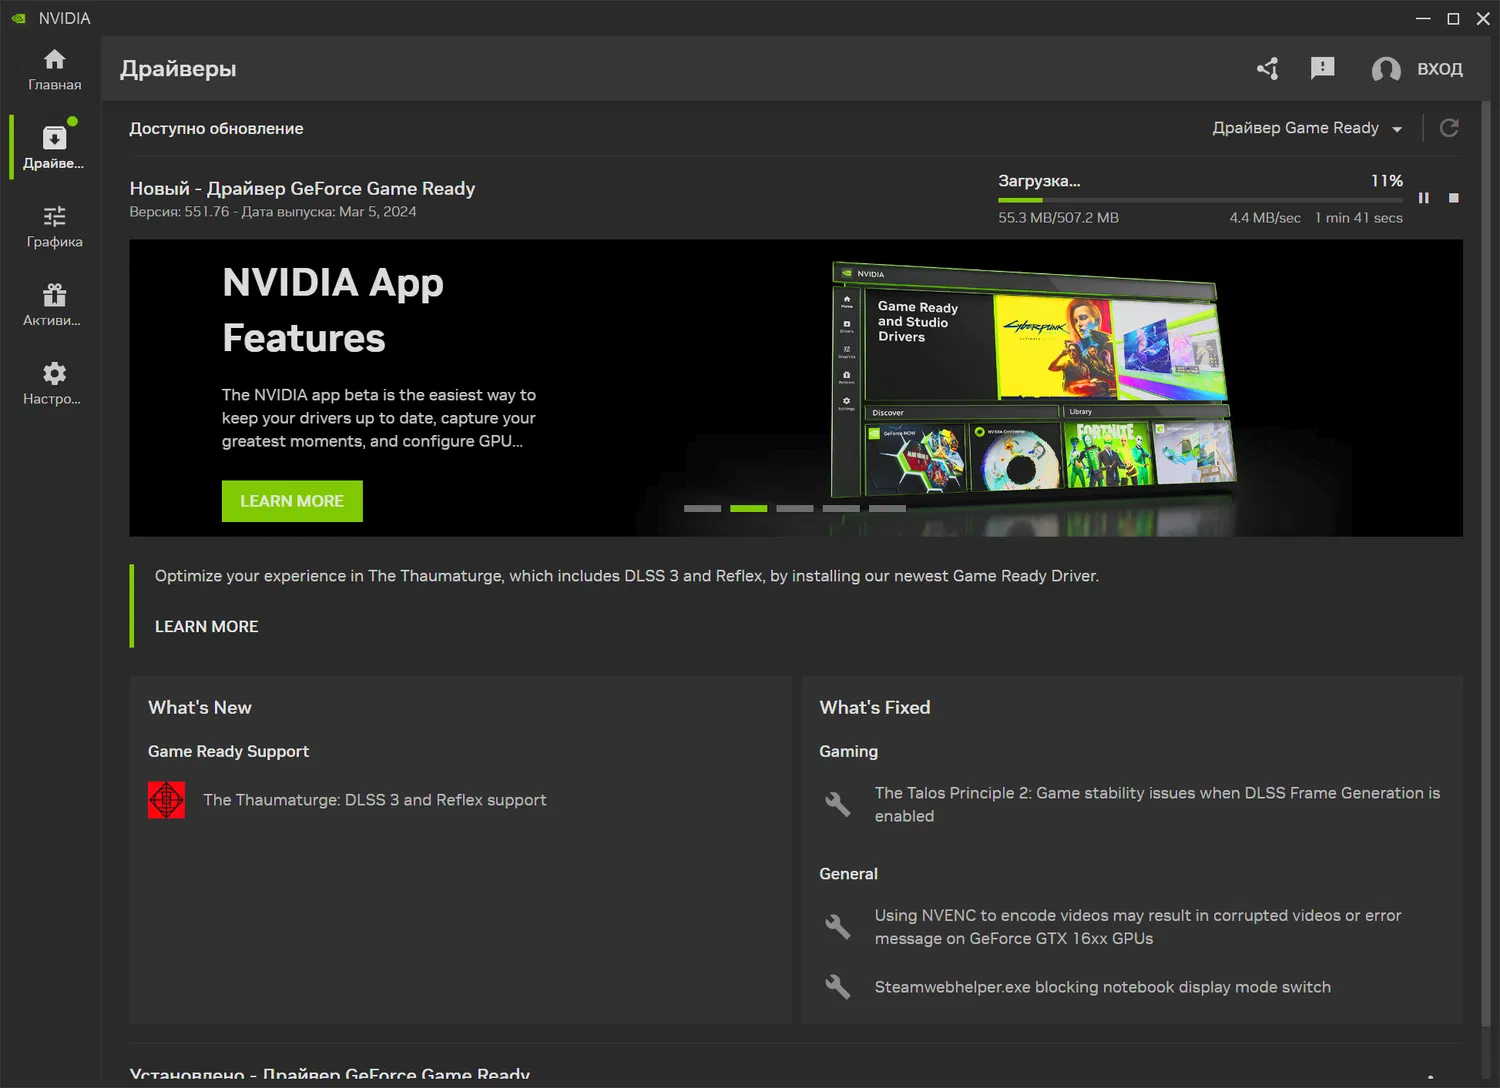Click the 4.4 MB/sec speed value
The height and width of the screenshot is (1088, 1500).
click(1265, 218)
